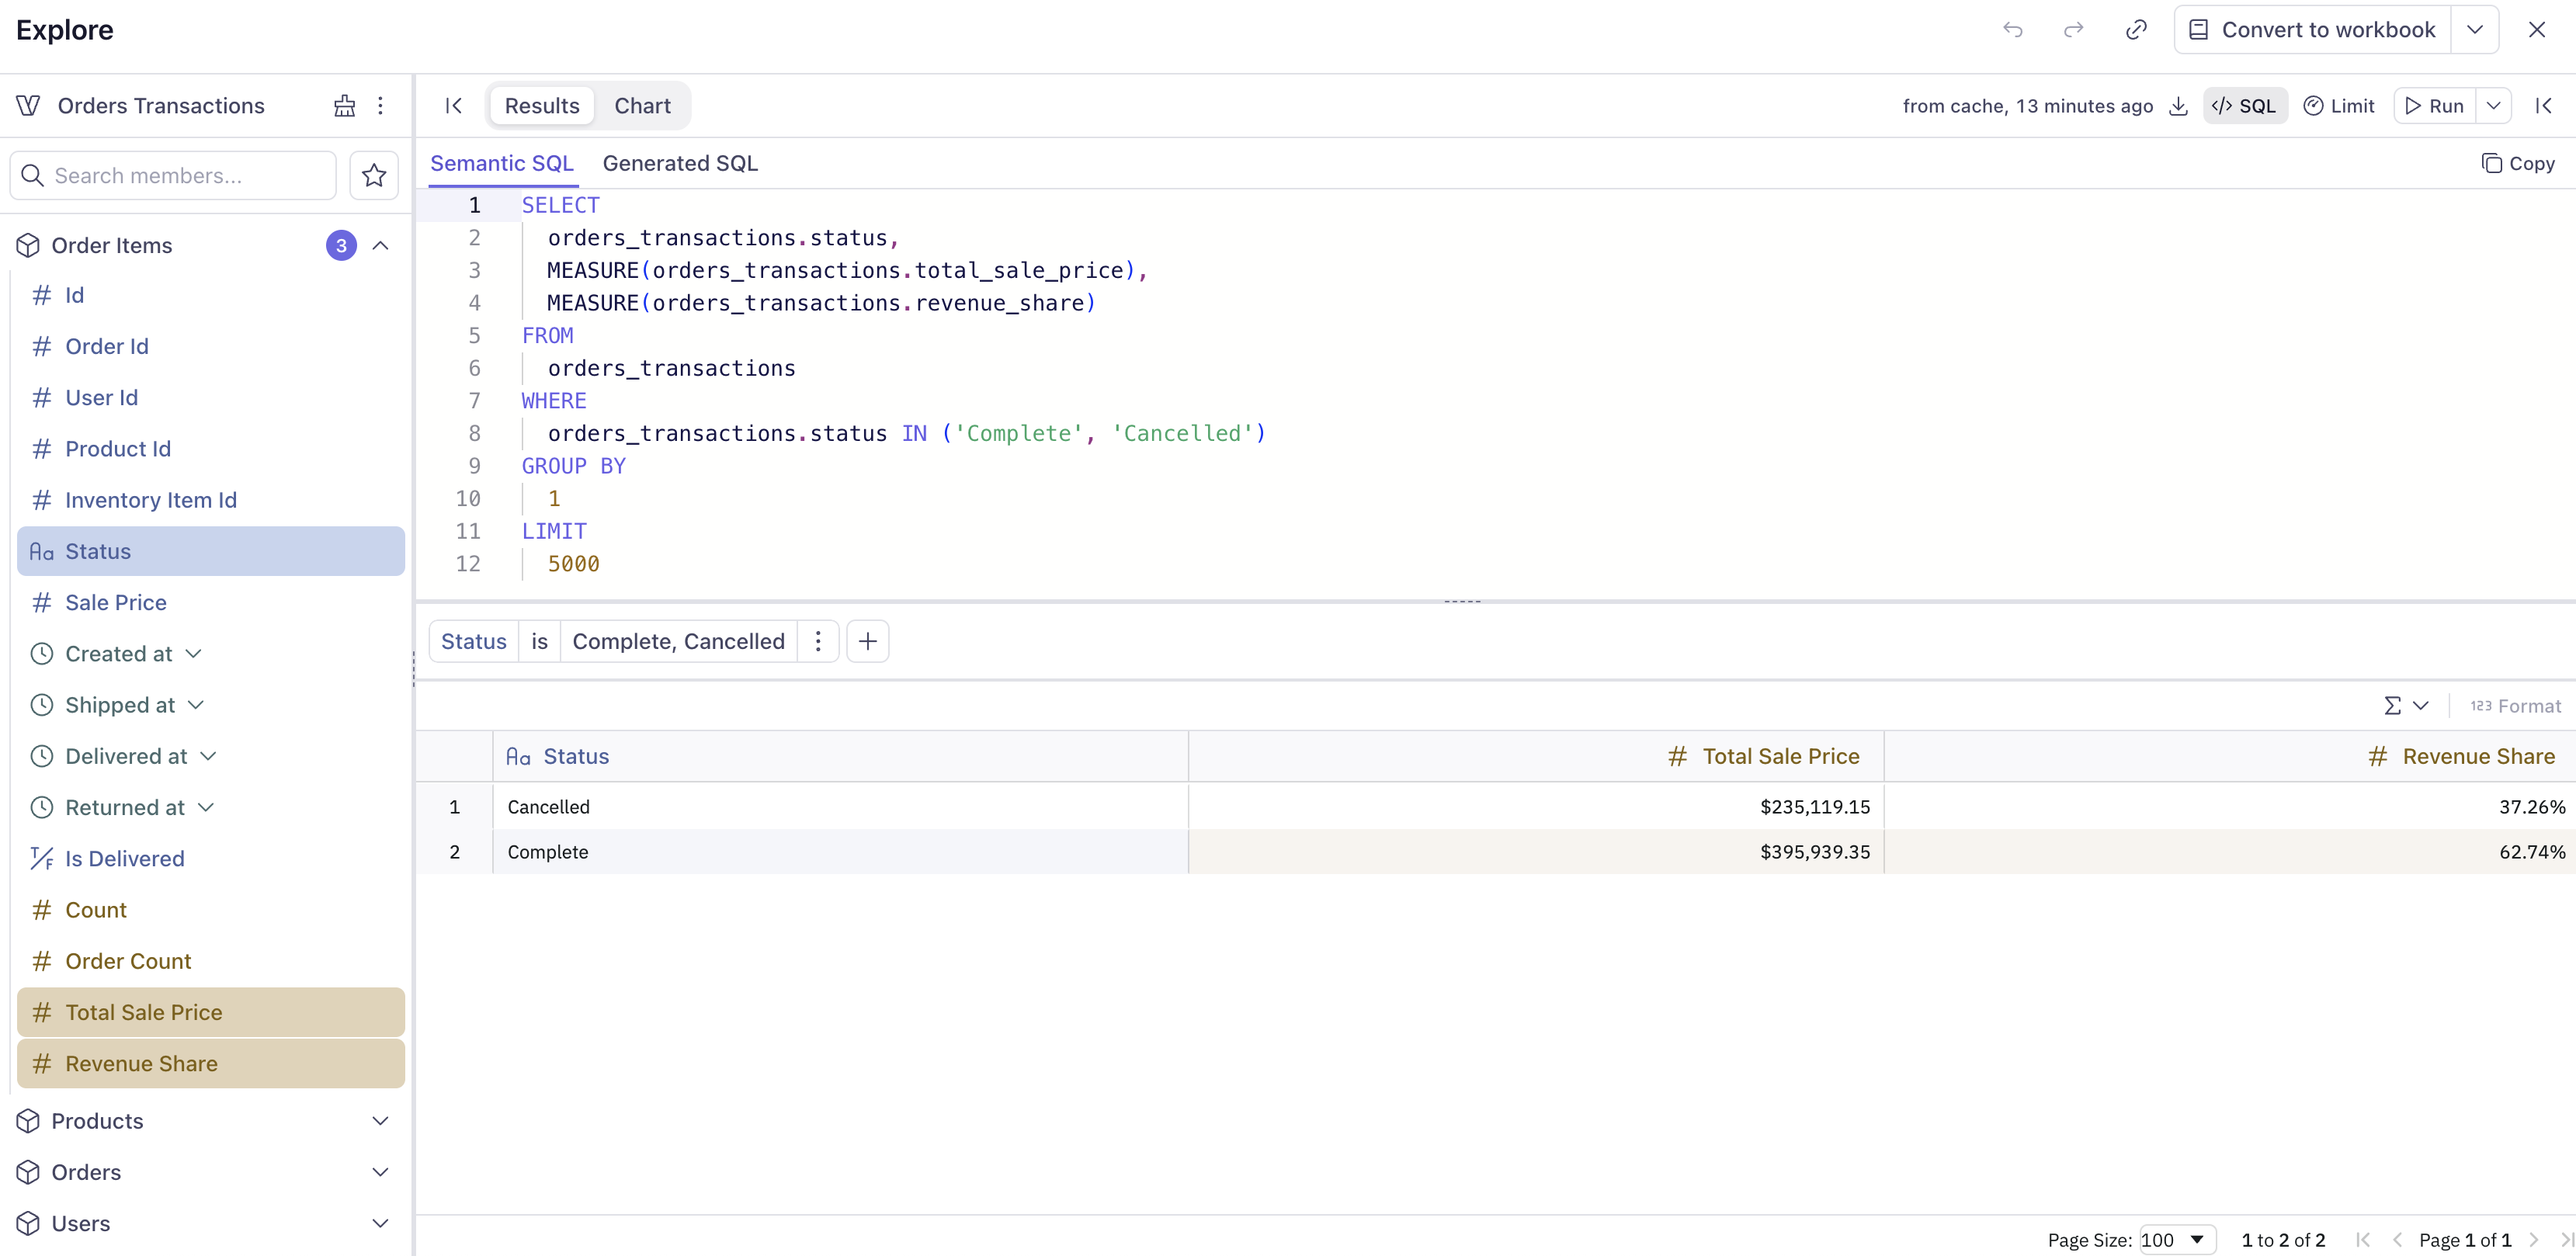This screenshot has width=2576, height=1256.
Task: Toggle the SQL view button
Action: [2244, 106]
